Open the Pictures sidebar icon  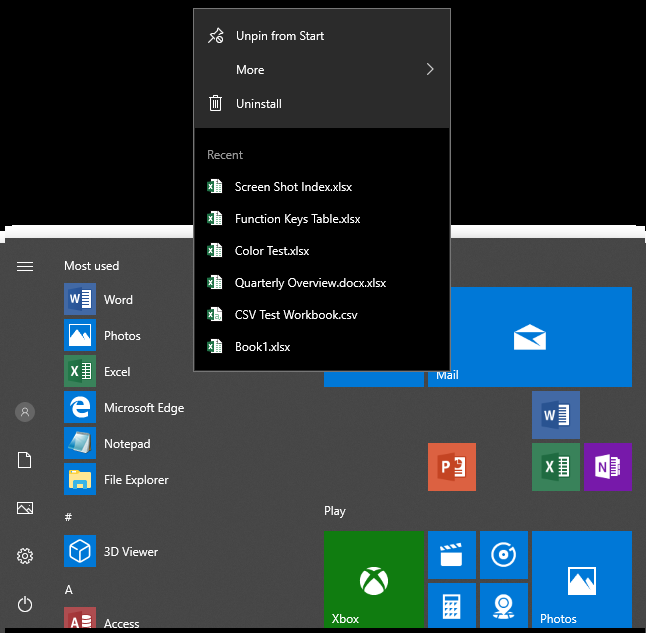[25, 508]
